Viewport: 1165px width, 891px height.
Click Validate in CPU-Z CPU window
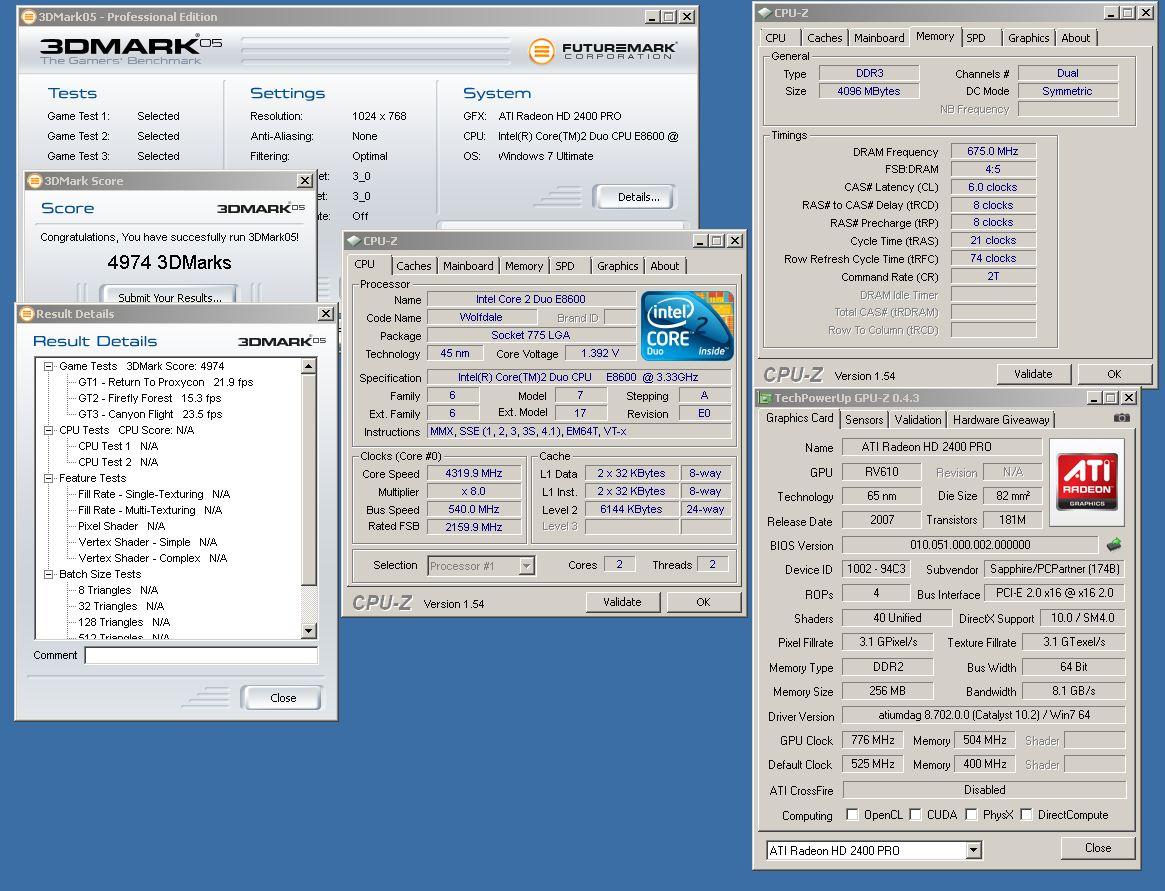pos(622,602)
